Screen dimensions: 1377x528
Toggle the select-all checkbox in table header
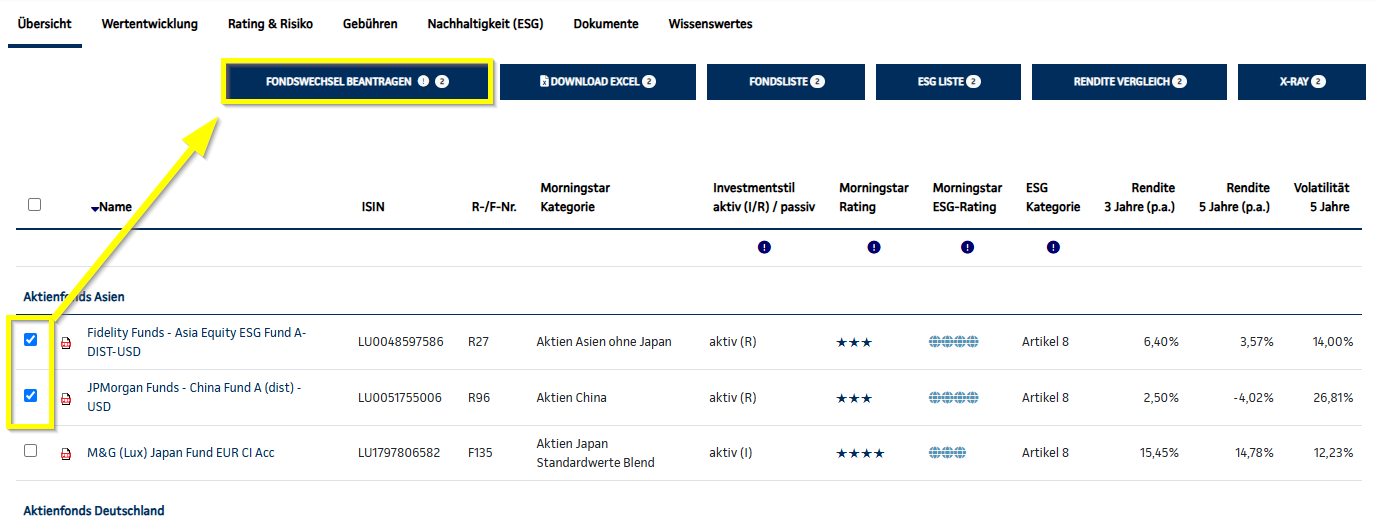(x=35, y=205)
